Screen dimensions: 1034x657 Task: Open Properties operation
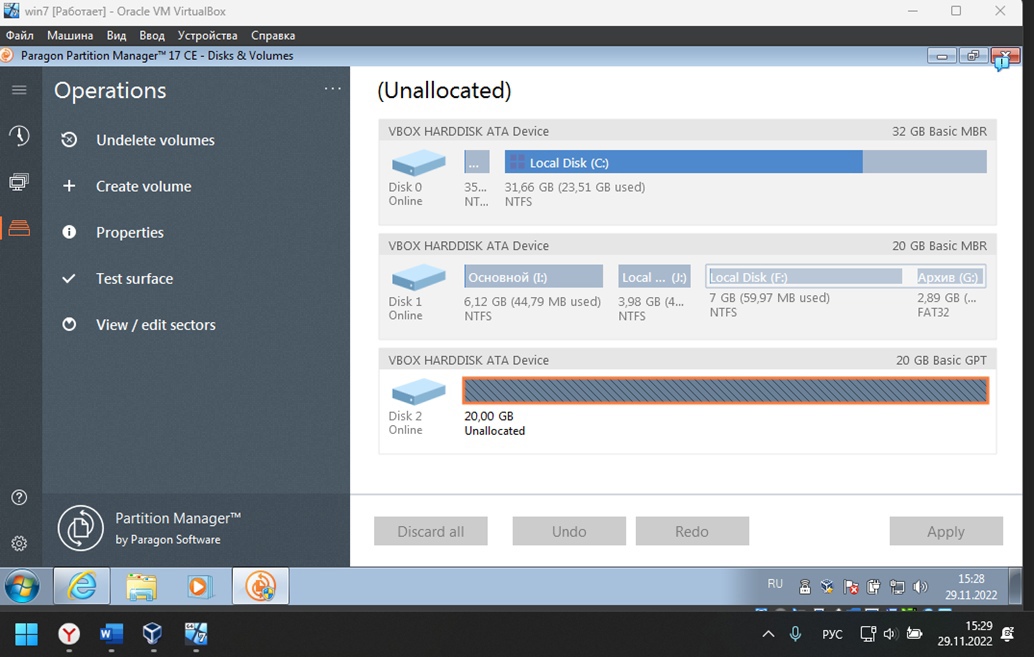coord(130,232)
